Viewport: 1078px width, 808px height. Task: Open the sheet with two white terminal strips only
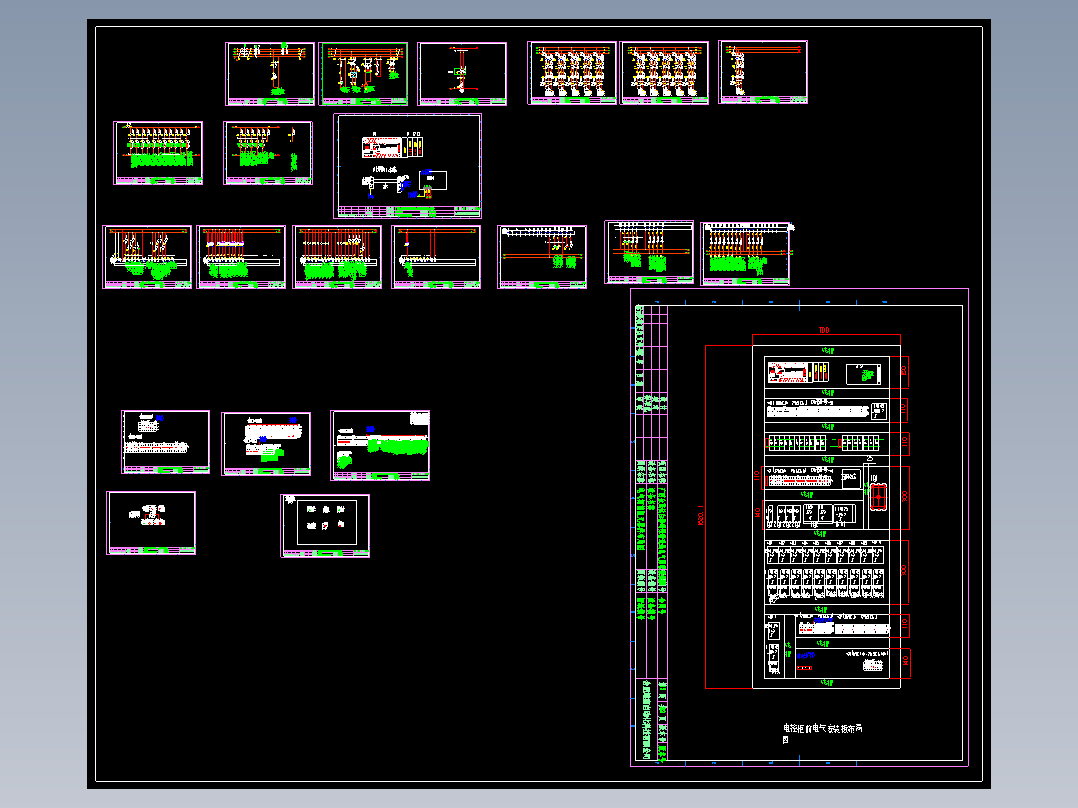coord(166,442)
